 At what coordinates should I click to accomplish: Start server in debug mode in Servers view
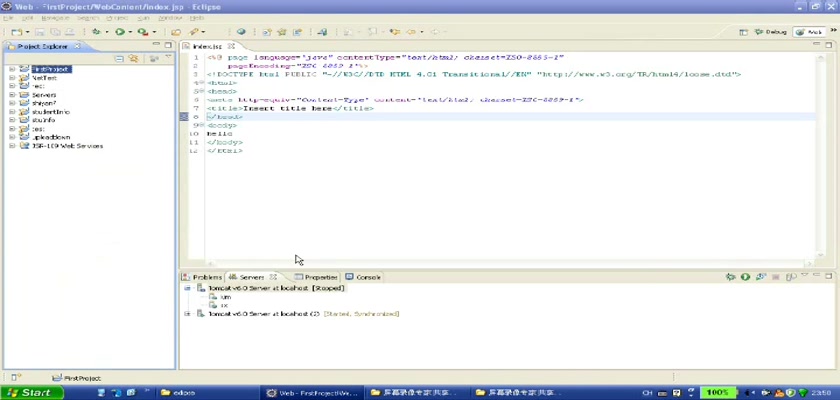(731, 276)
